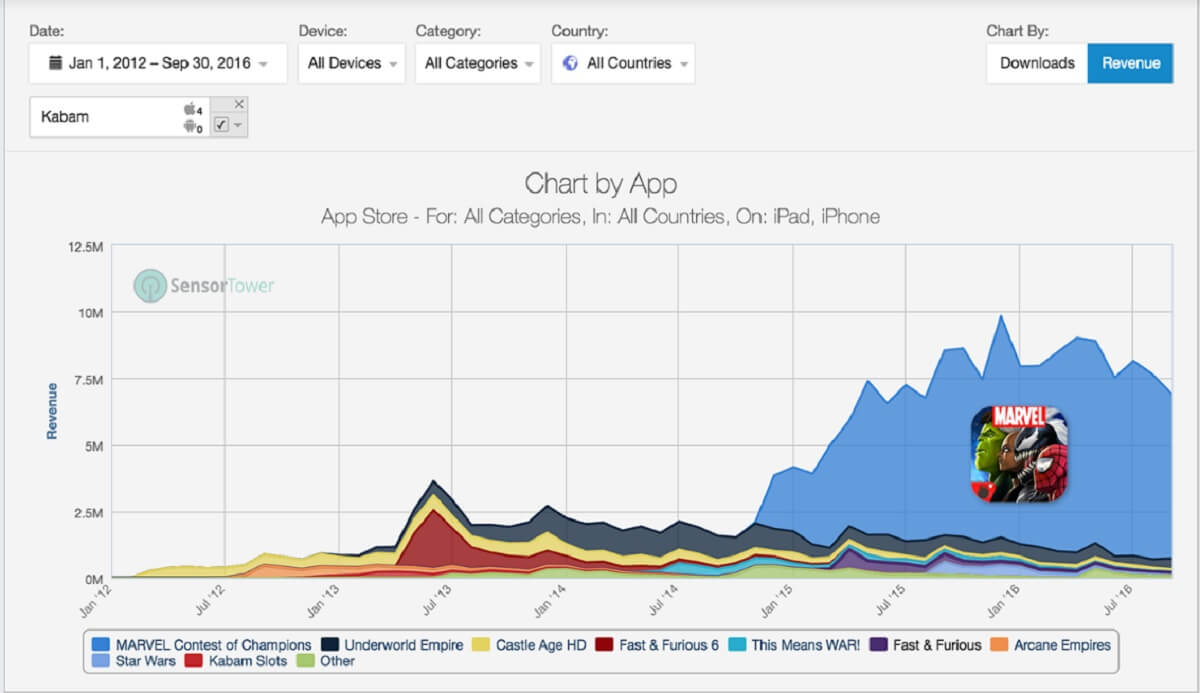Click the 'App Store - For: All Categories' subtitle
Viewport: 1200px width, 693px height.
600,217
